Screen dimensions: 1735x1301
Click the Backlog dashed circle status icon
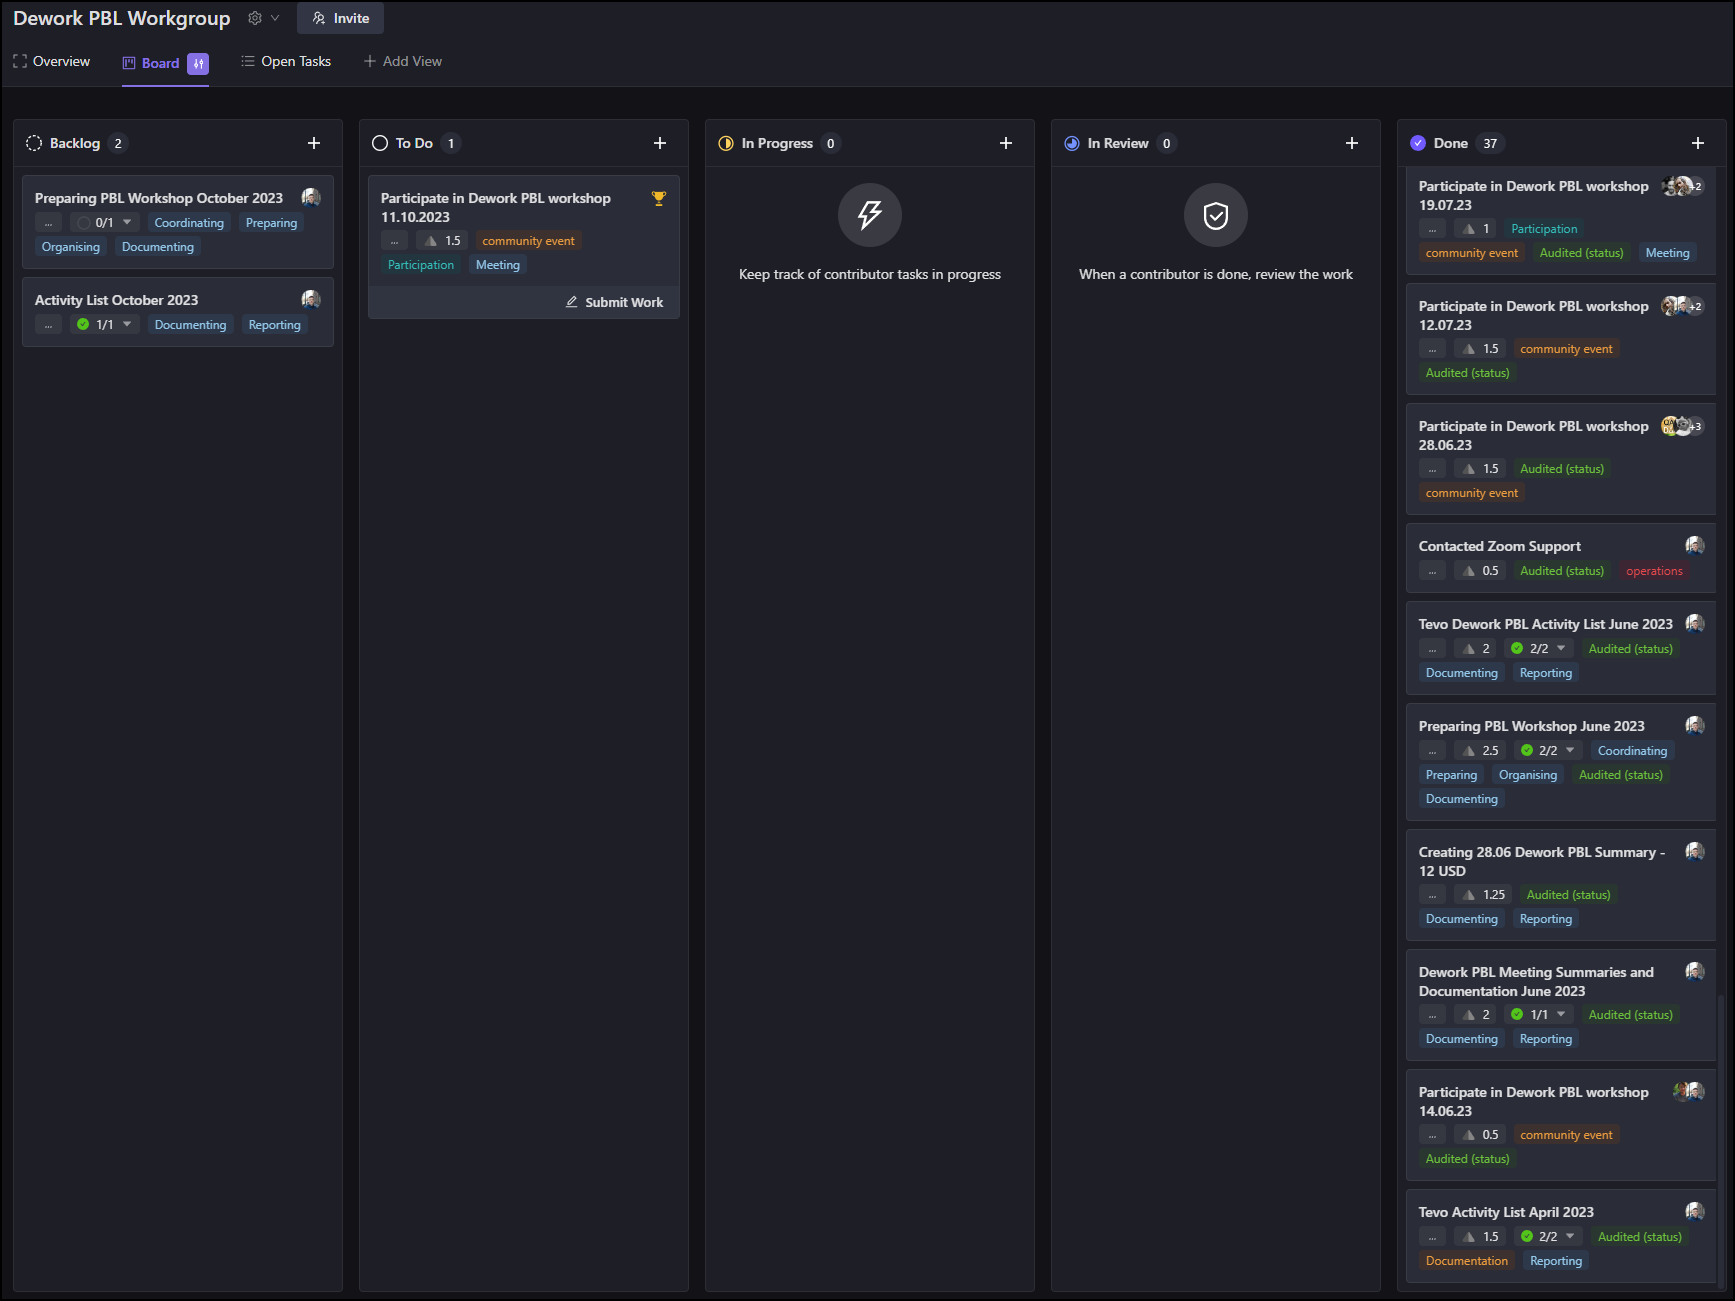click(x=34, y=143)
